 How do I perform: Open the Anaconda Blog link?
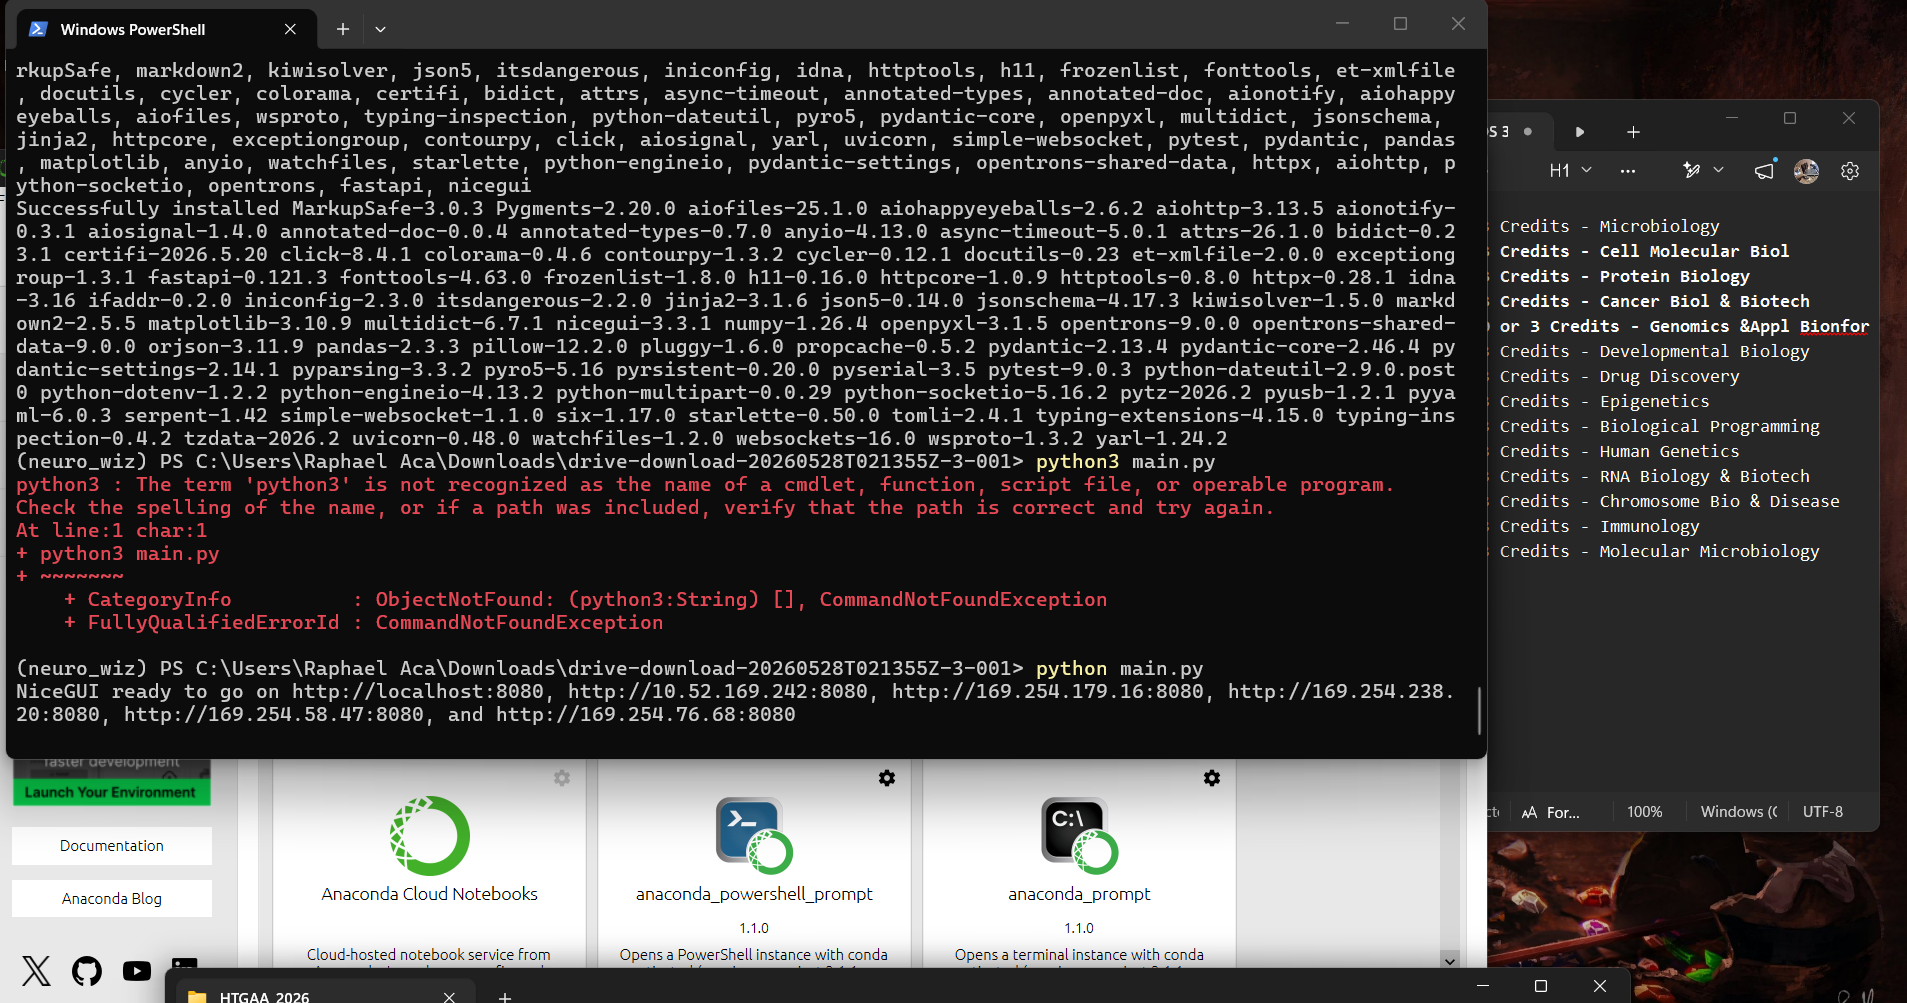pos(112,899)
